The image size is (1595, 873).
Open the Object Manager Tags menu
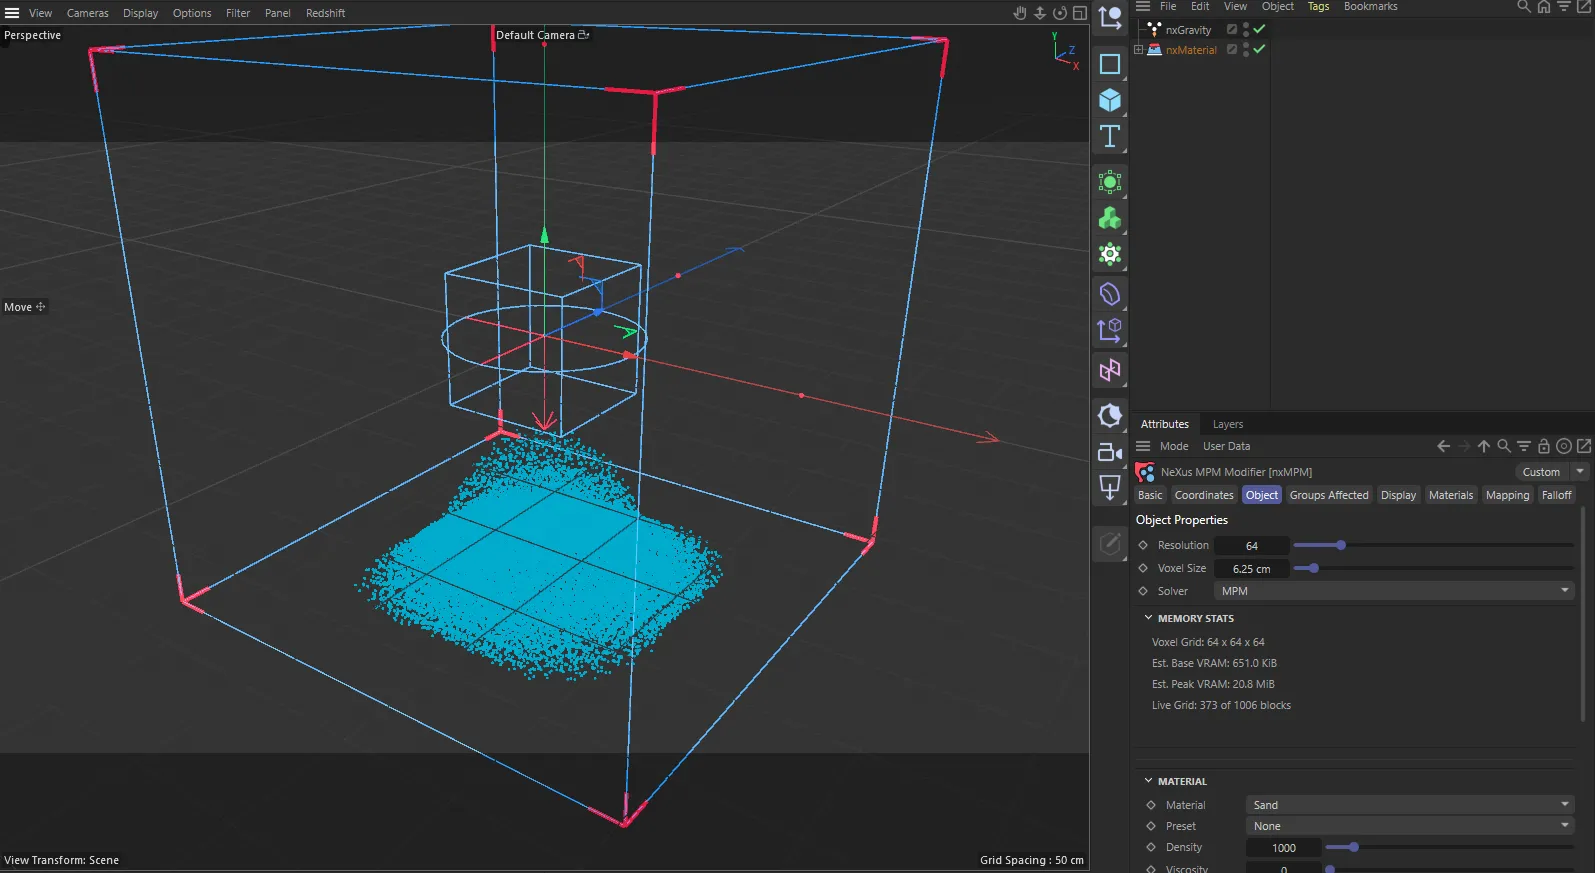[x=1318, y=6]
